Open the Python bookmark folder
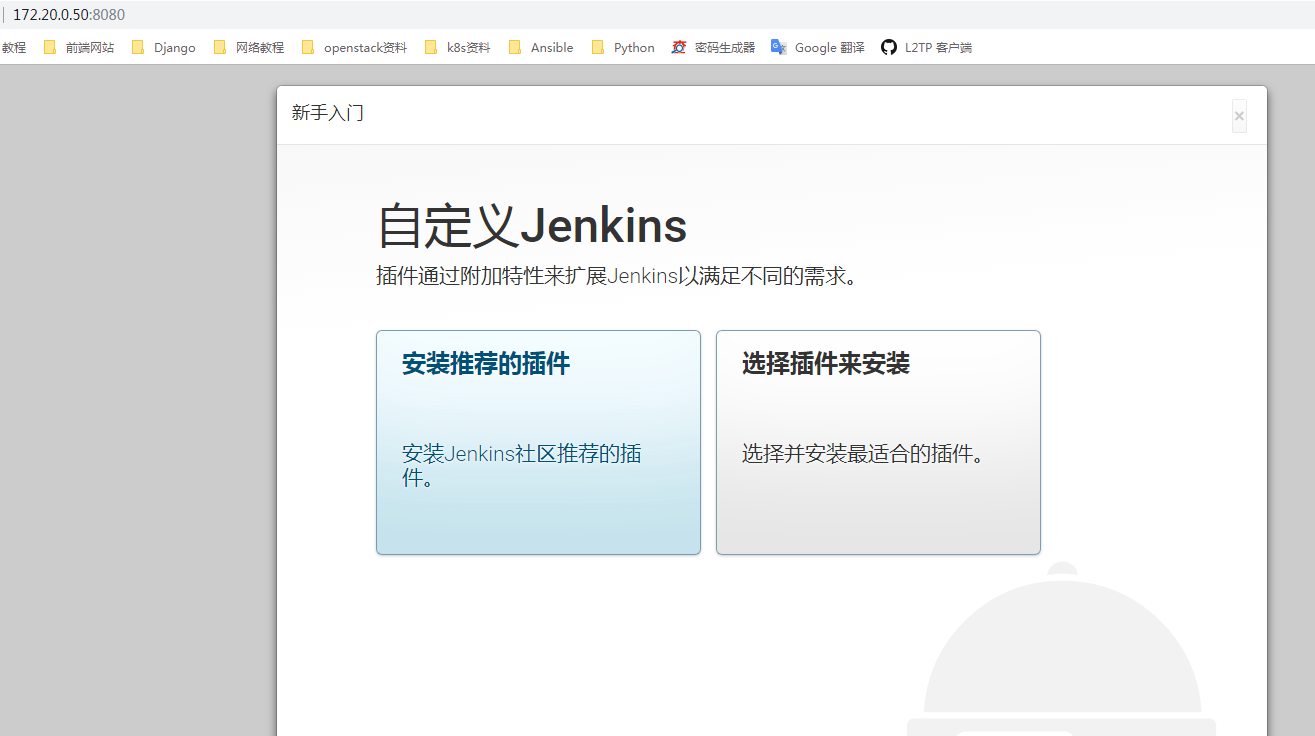Image resolution: width=1315 pixels, height=736 pixels. coord(623,47)
